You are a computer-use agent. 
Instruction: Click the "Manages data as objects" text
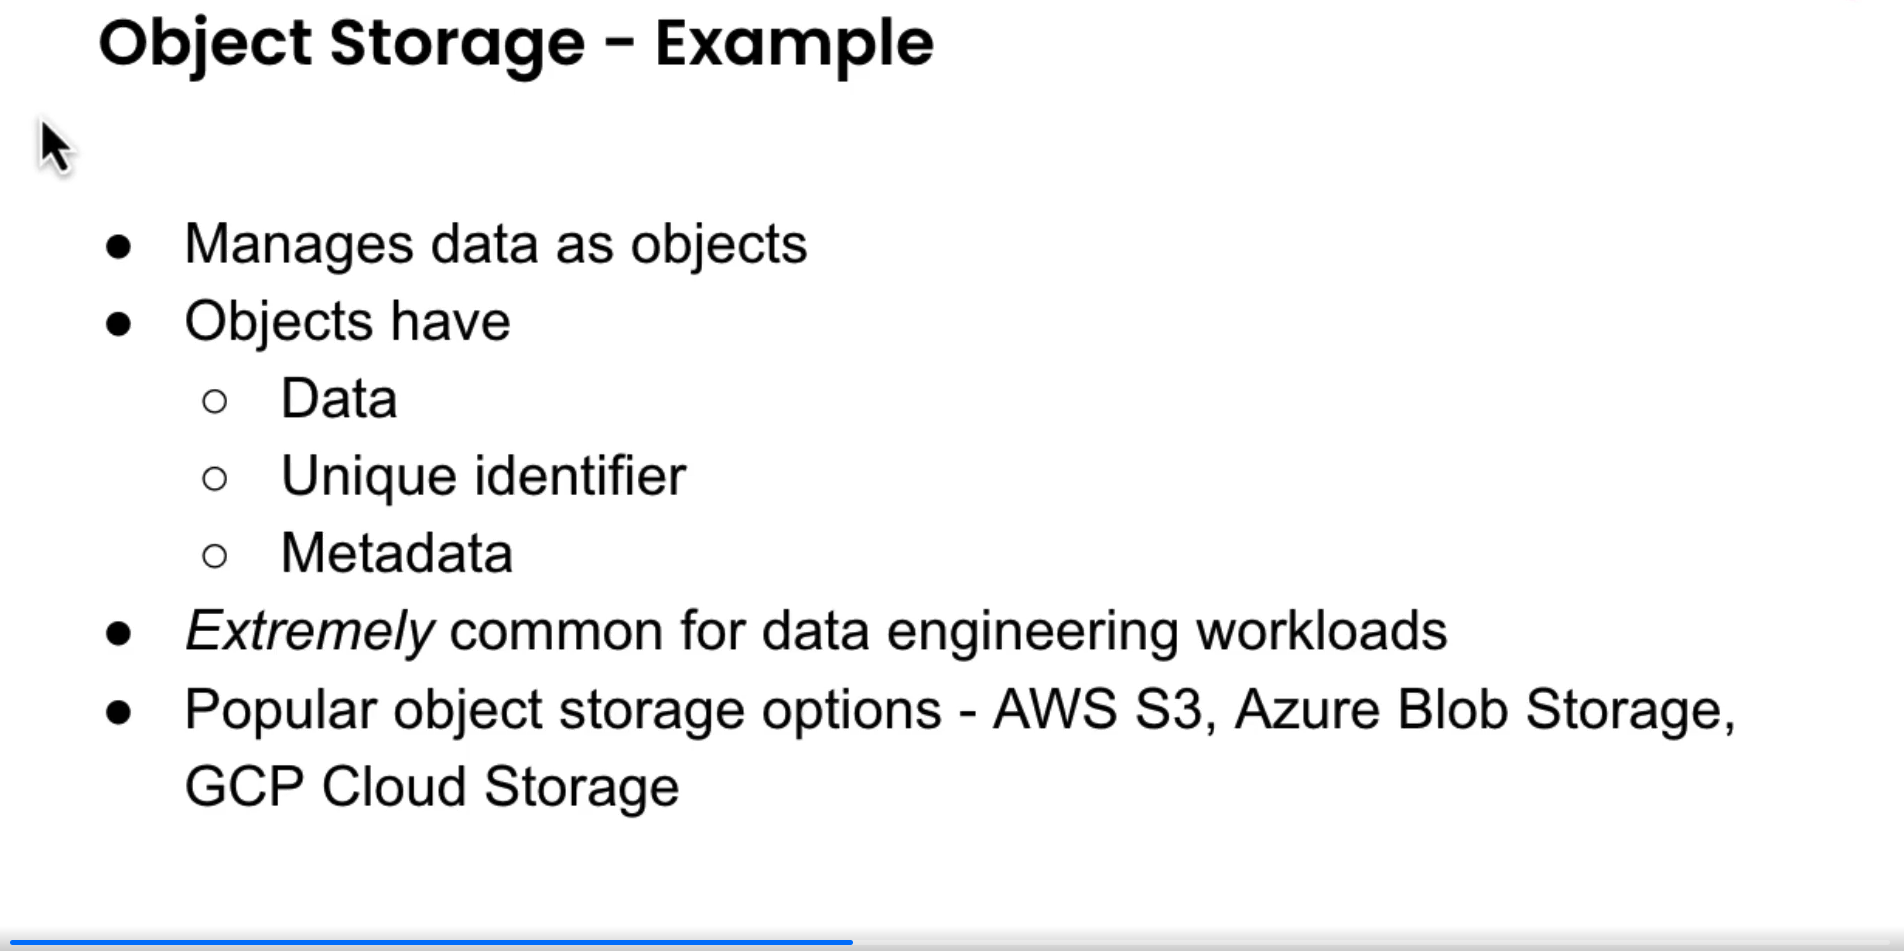495,245
